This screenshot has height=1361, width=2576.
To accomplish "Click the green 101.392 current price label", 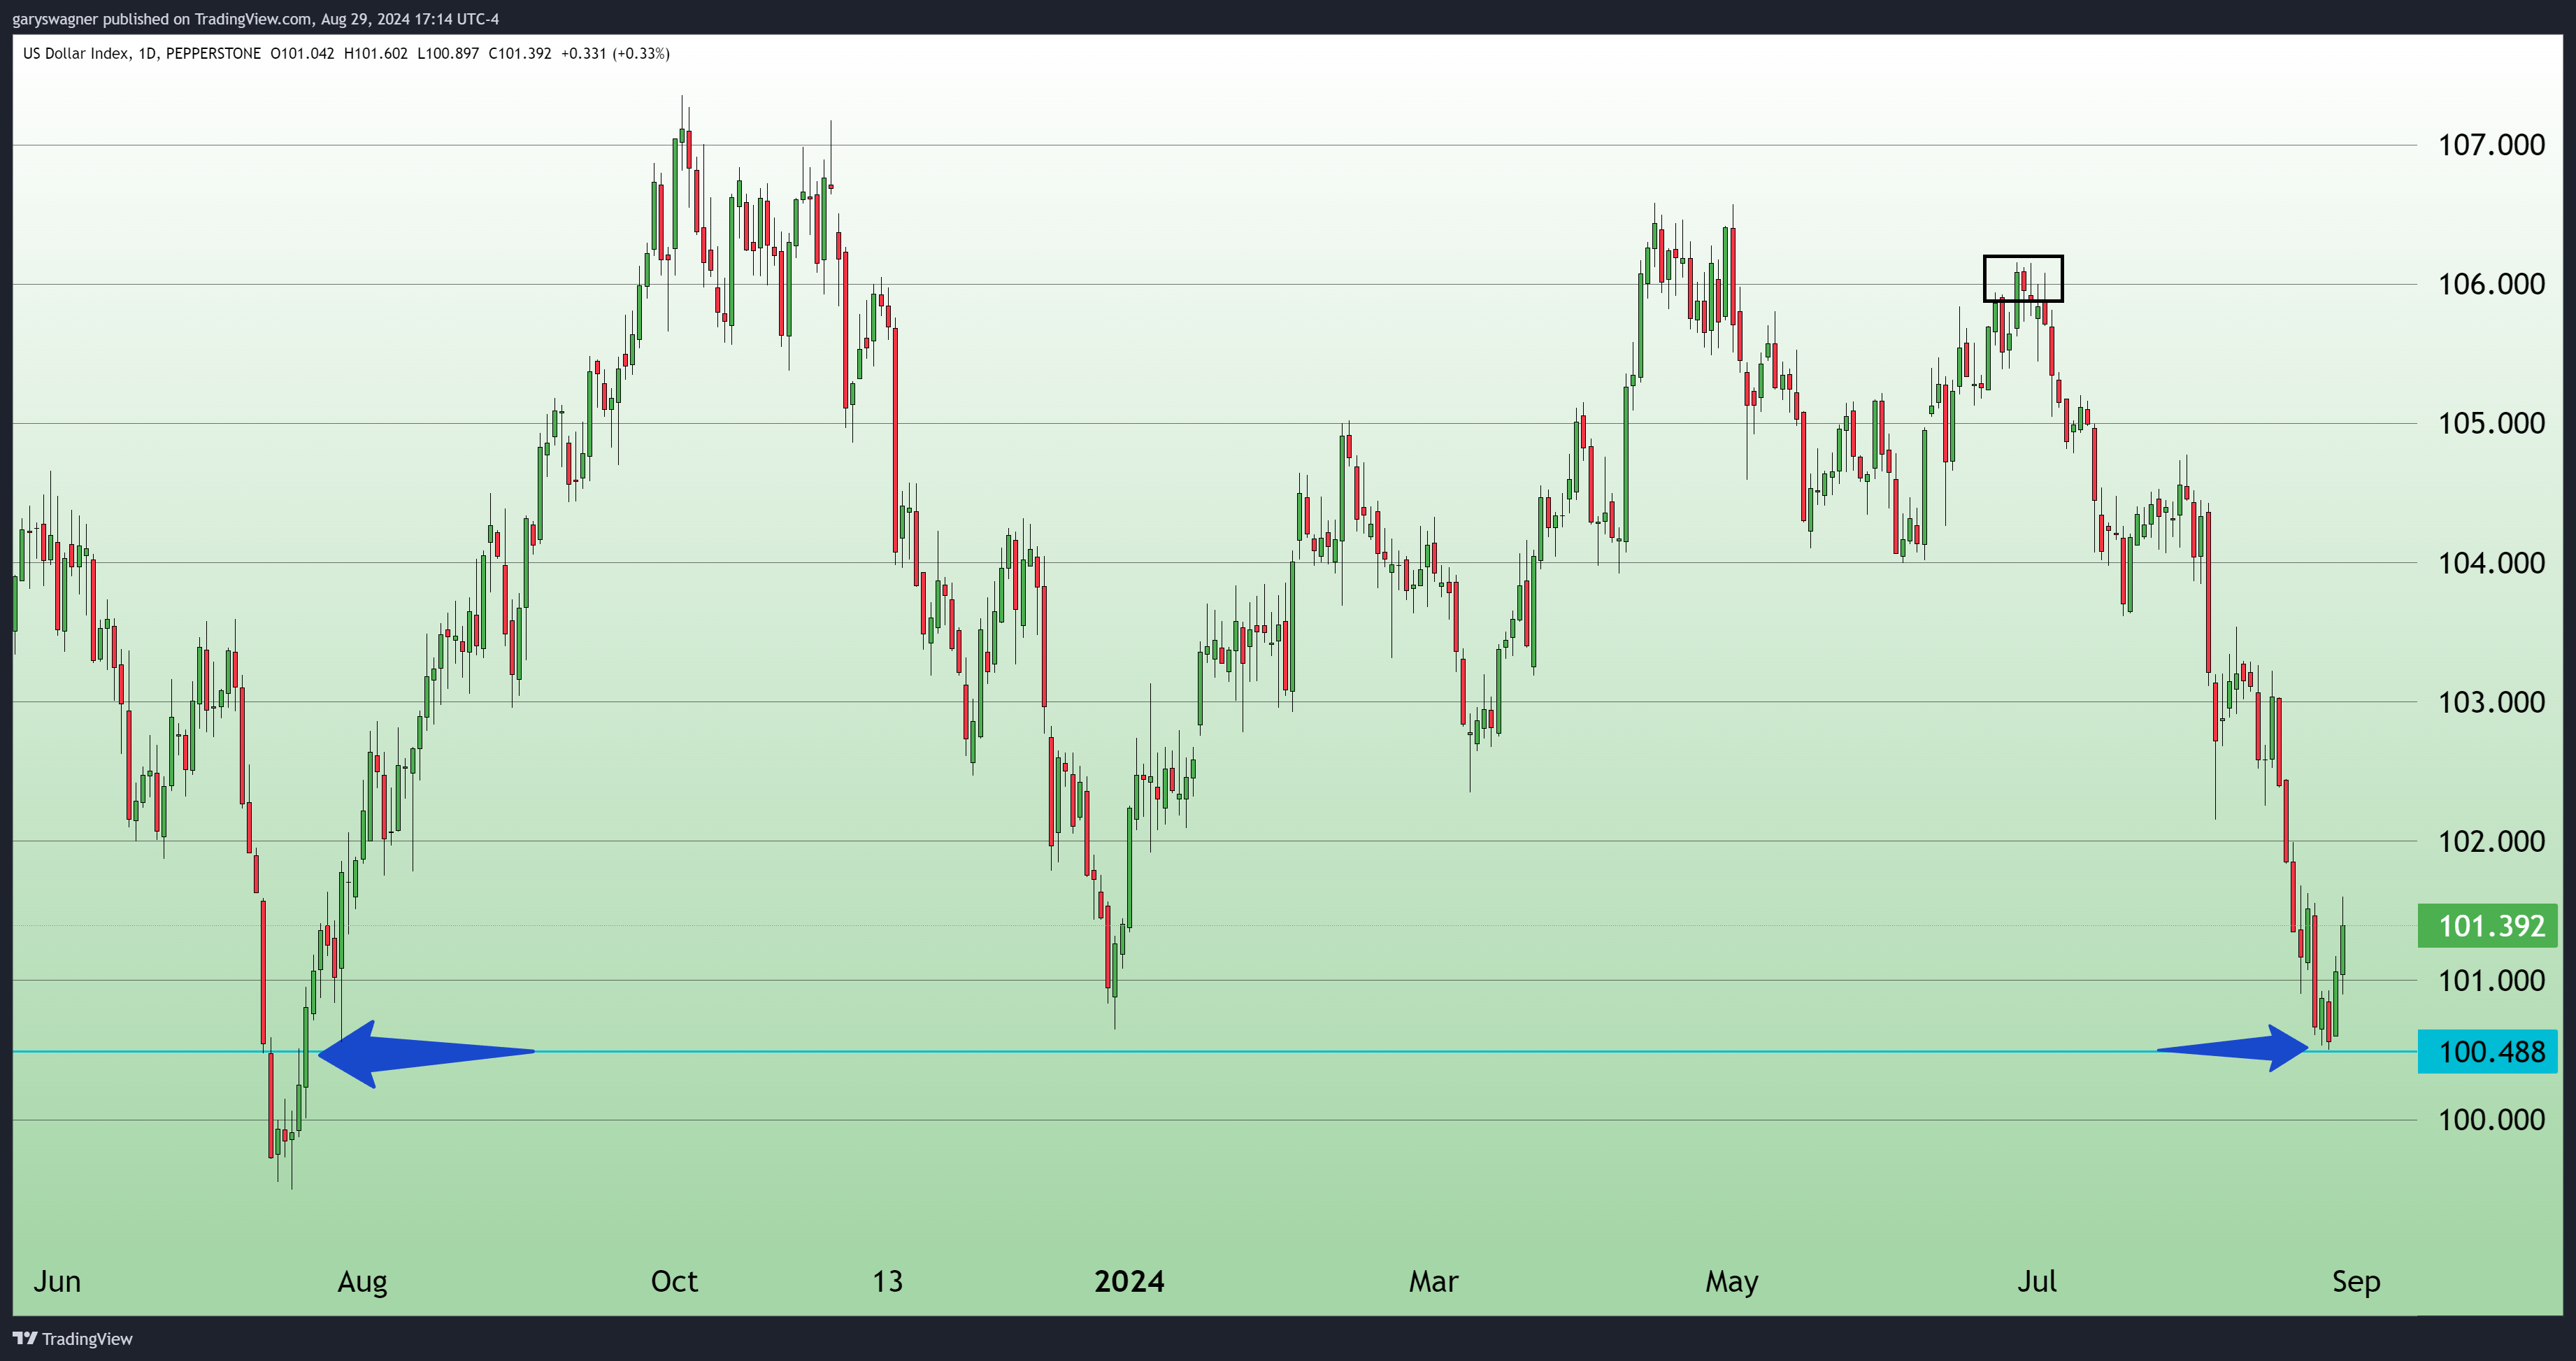I will 2487,926.
